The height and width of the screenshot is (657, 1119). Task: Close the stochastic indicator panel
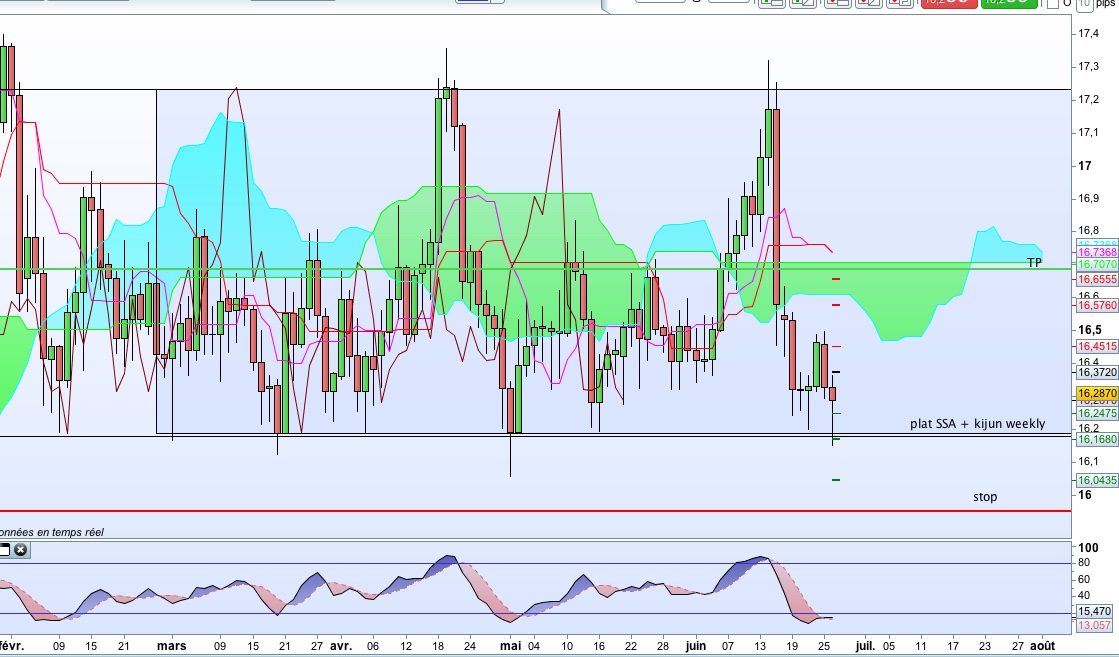(x=20, y=550)
